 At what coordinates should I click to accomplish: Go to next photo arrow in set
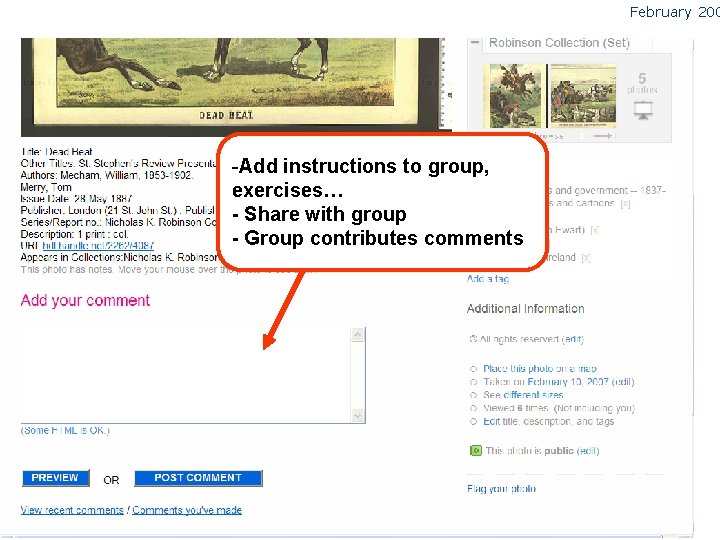point(602,136)
